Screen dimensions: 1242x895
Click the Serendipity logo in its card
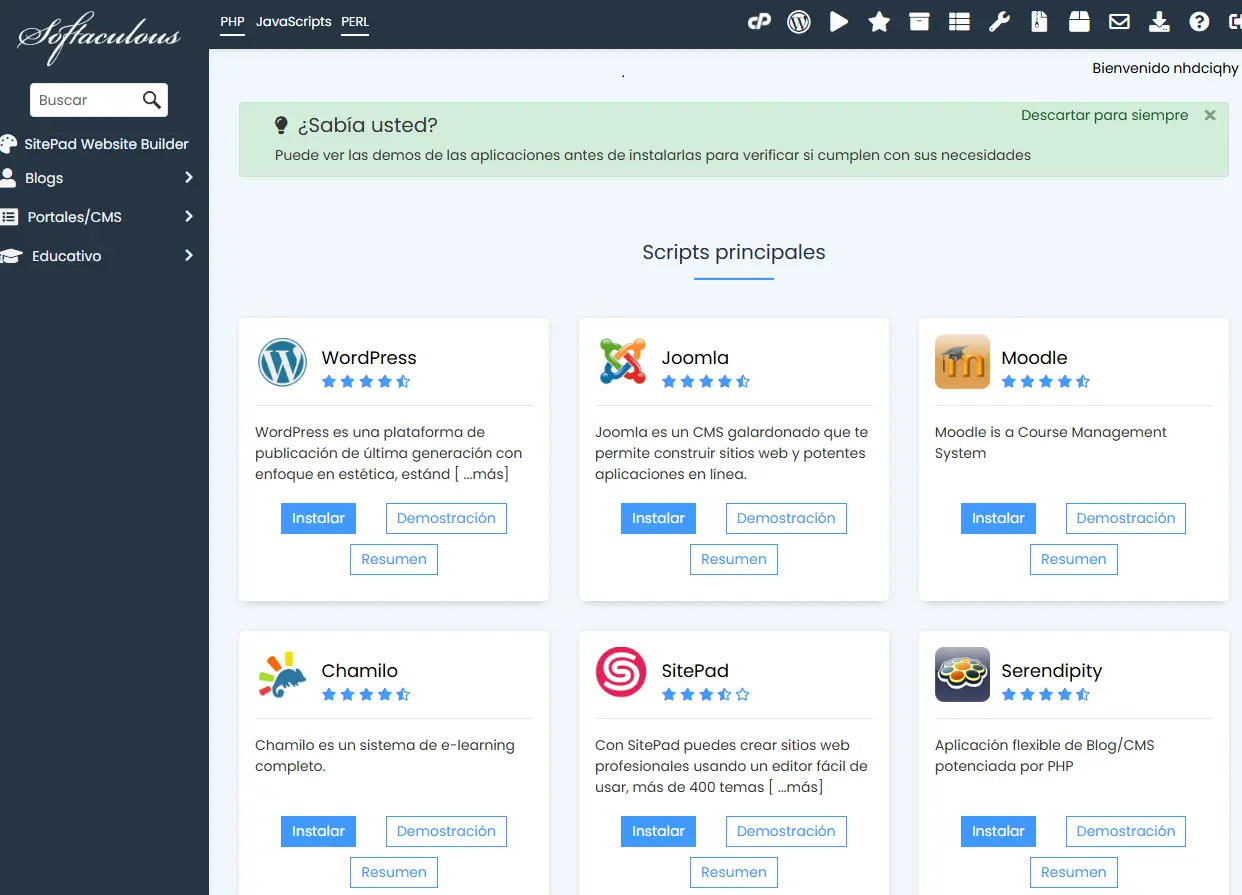coord(962,674)
